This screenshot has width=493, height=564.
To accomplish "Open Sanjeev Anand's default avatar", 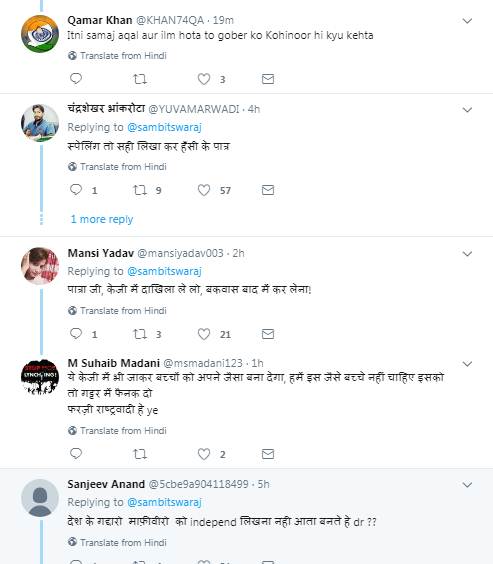I will (40, 498).
